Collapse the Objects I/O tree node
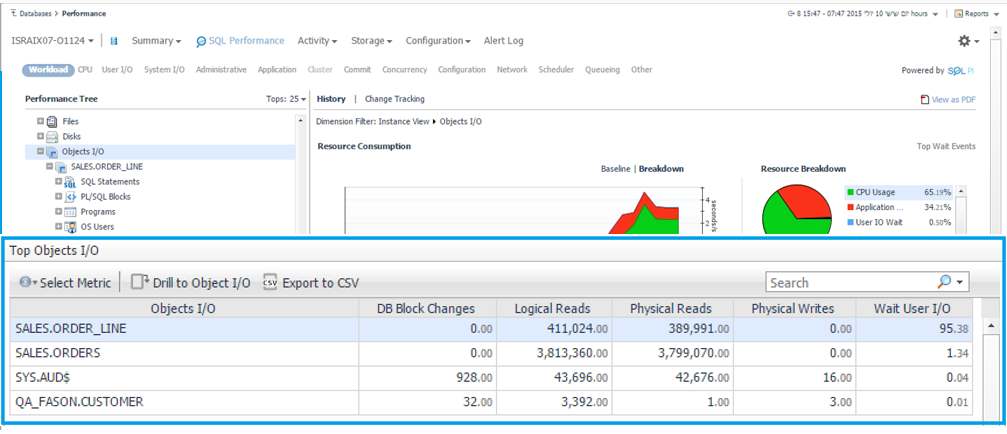 [41, 152]
